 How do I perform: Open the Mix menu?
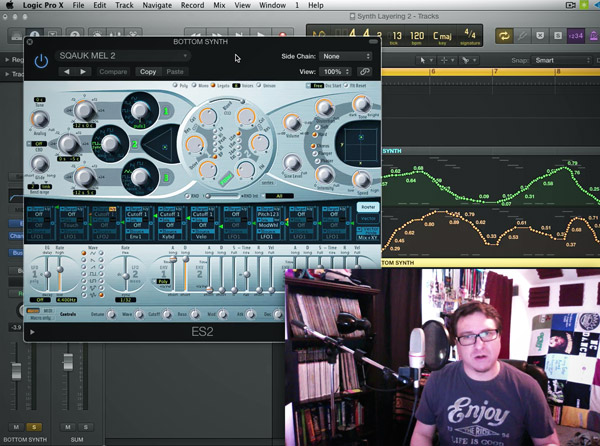(x=219, y=5)
